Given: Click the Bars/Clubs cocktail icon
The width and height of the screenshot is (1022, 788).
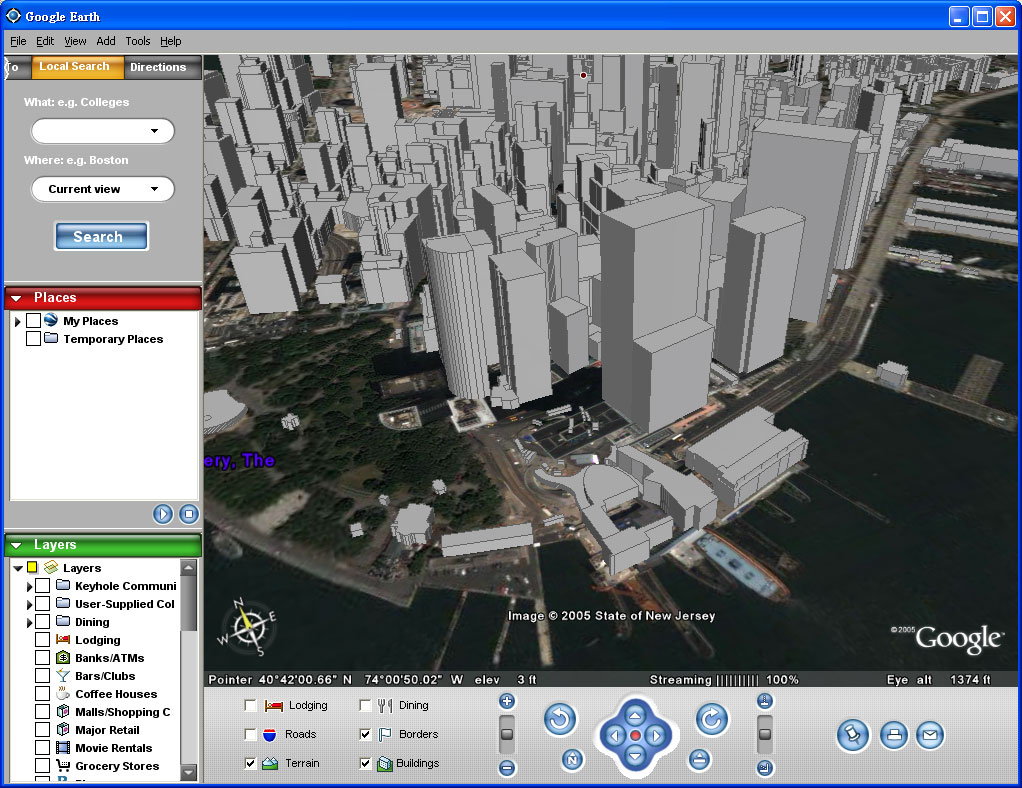Looking at the screenshot, I should pos(63,676).
